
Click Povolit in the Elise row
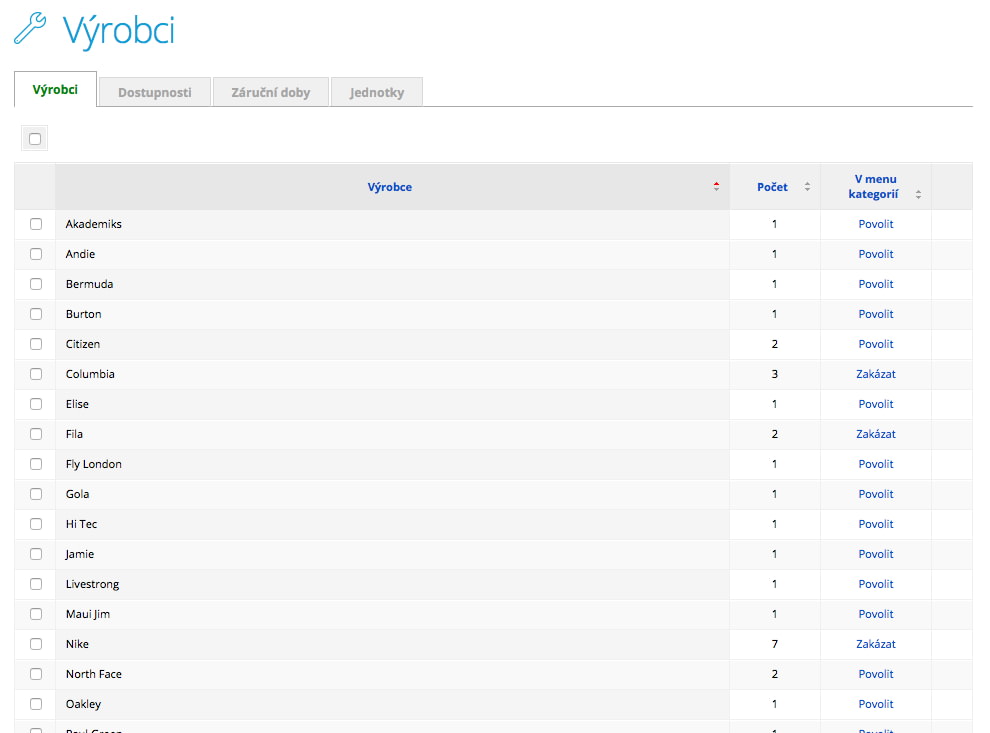click(x=876, y=404)
